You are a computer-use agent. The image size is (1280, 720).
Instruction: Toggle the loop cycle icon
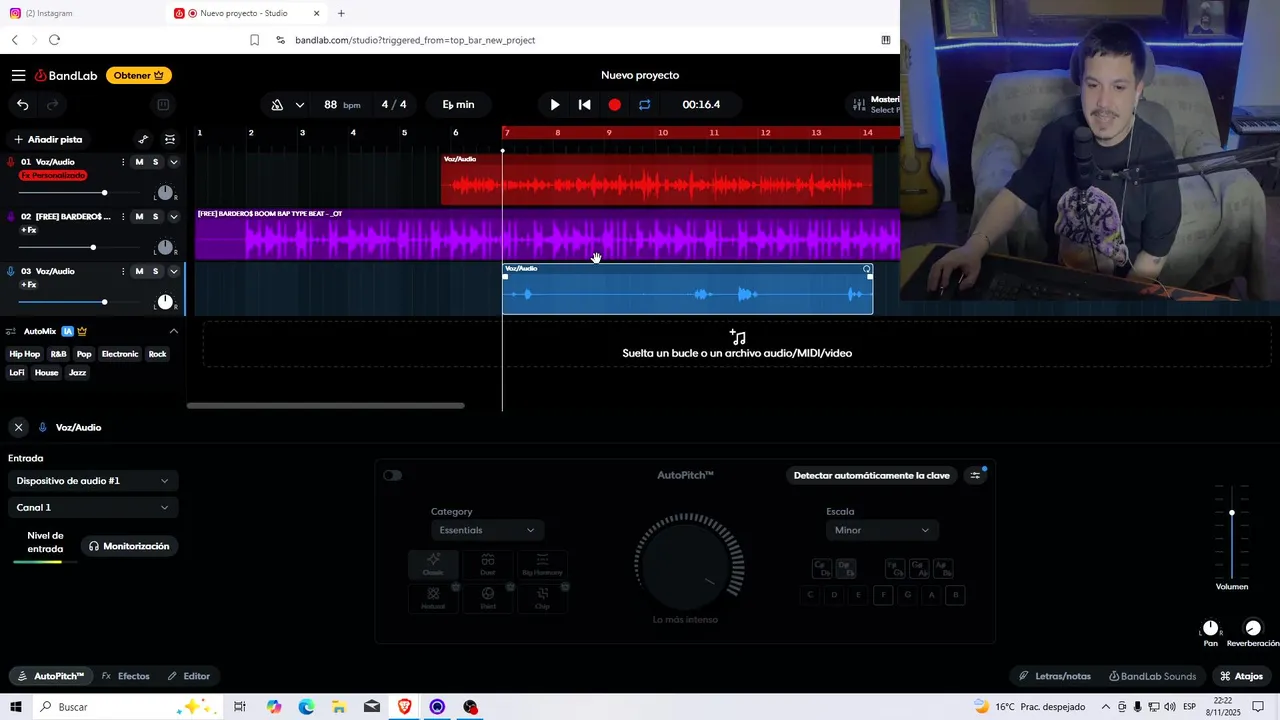tap(645, 105)
